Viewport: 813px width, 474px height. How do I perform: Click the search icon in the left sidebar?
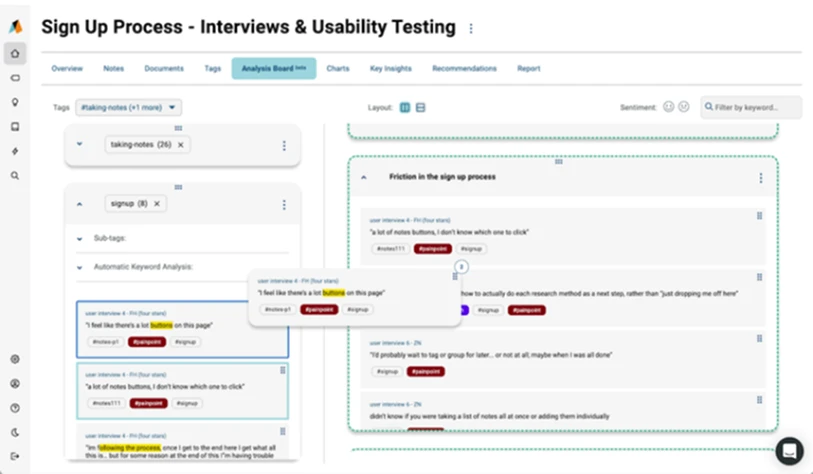pyautogui.click(x=15, y=175)
